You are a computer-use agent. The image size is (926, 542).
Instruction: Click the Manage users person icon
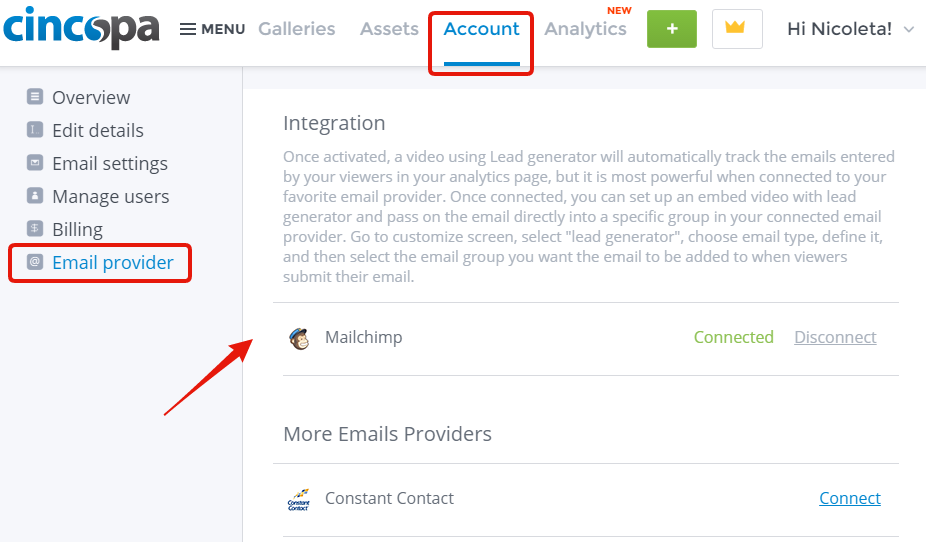point(35,195)
